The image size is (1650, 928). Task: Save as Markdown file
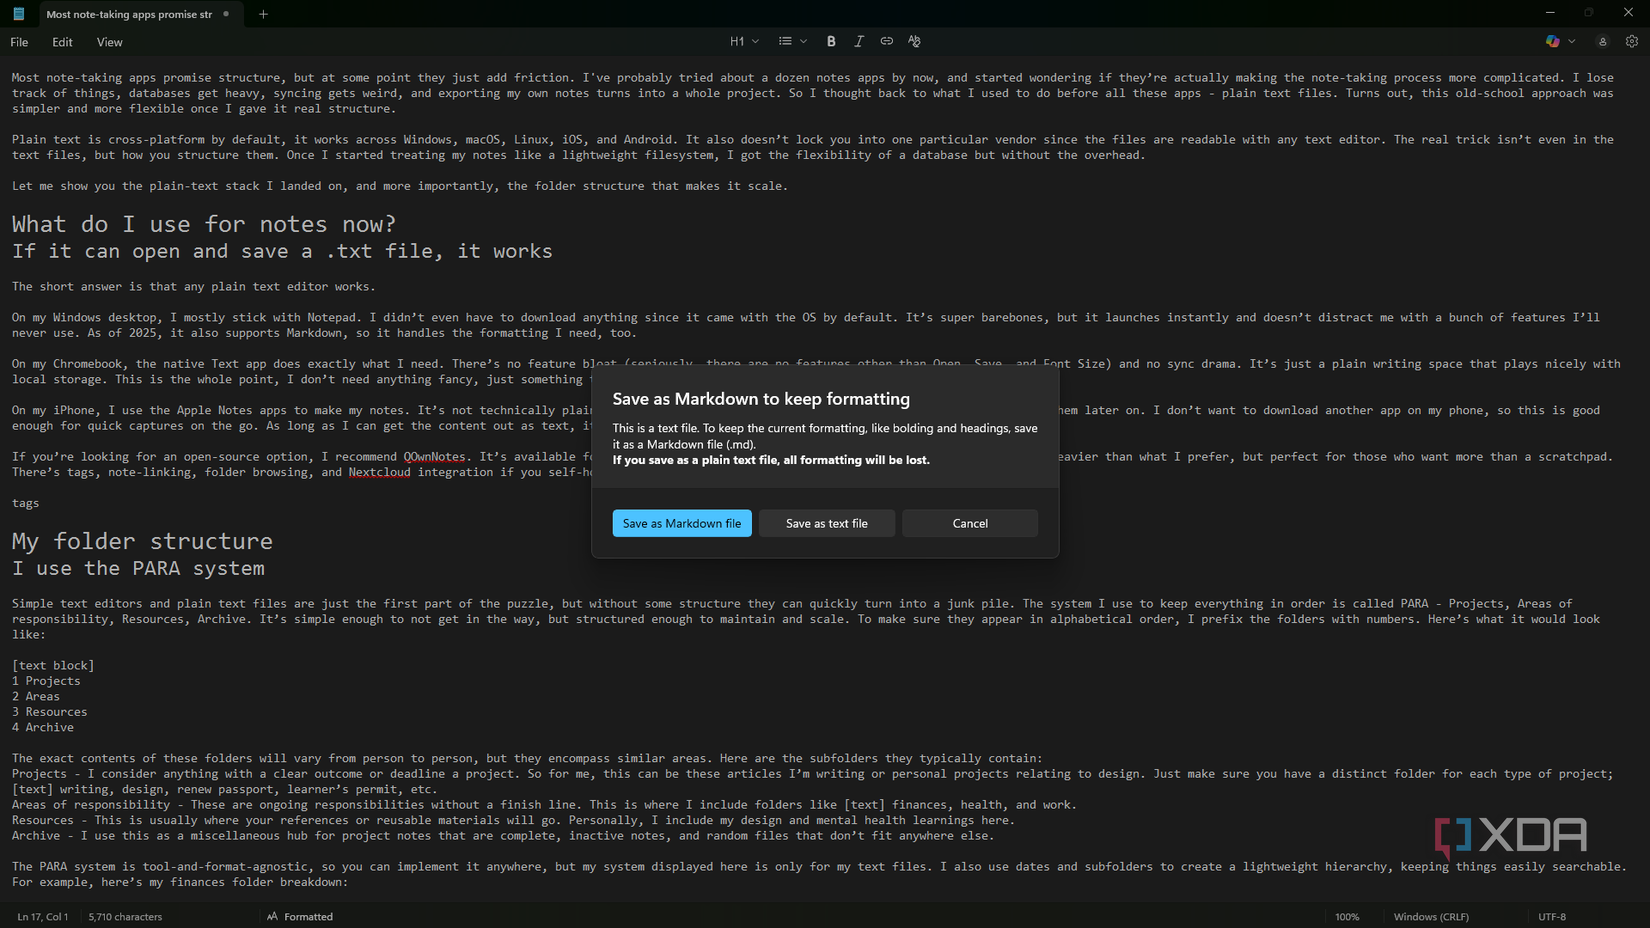682,523
